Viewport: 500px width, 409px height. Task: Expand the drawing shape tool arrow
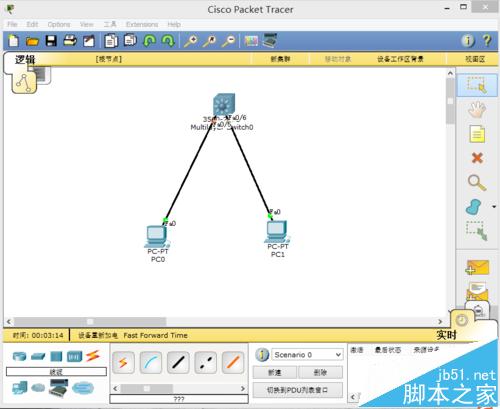pos(494,207)
